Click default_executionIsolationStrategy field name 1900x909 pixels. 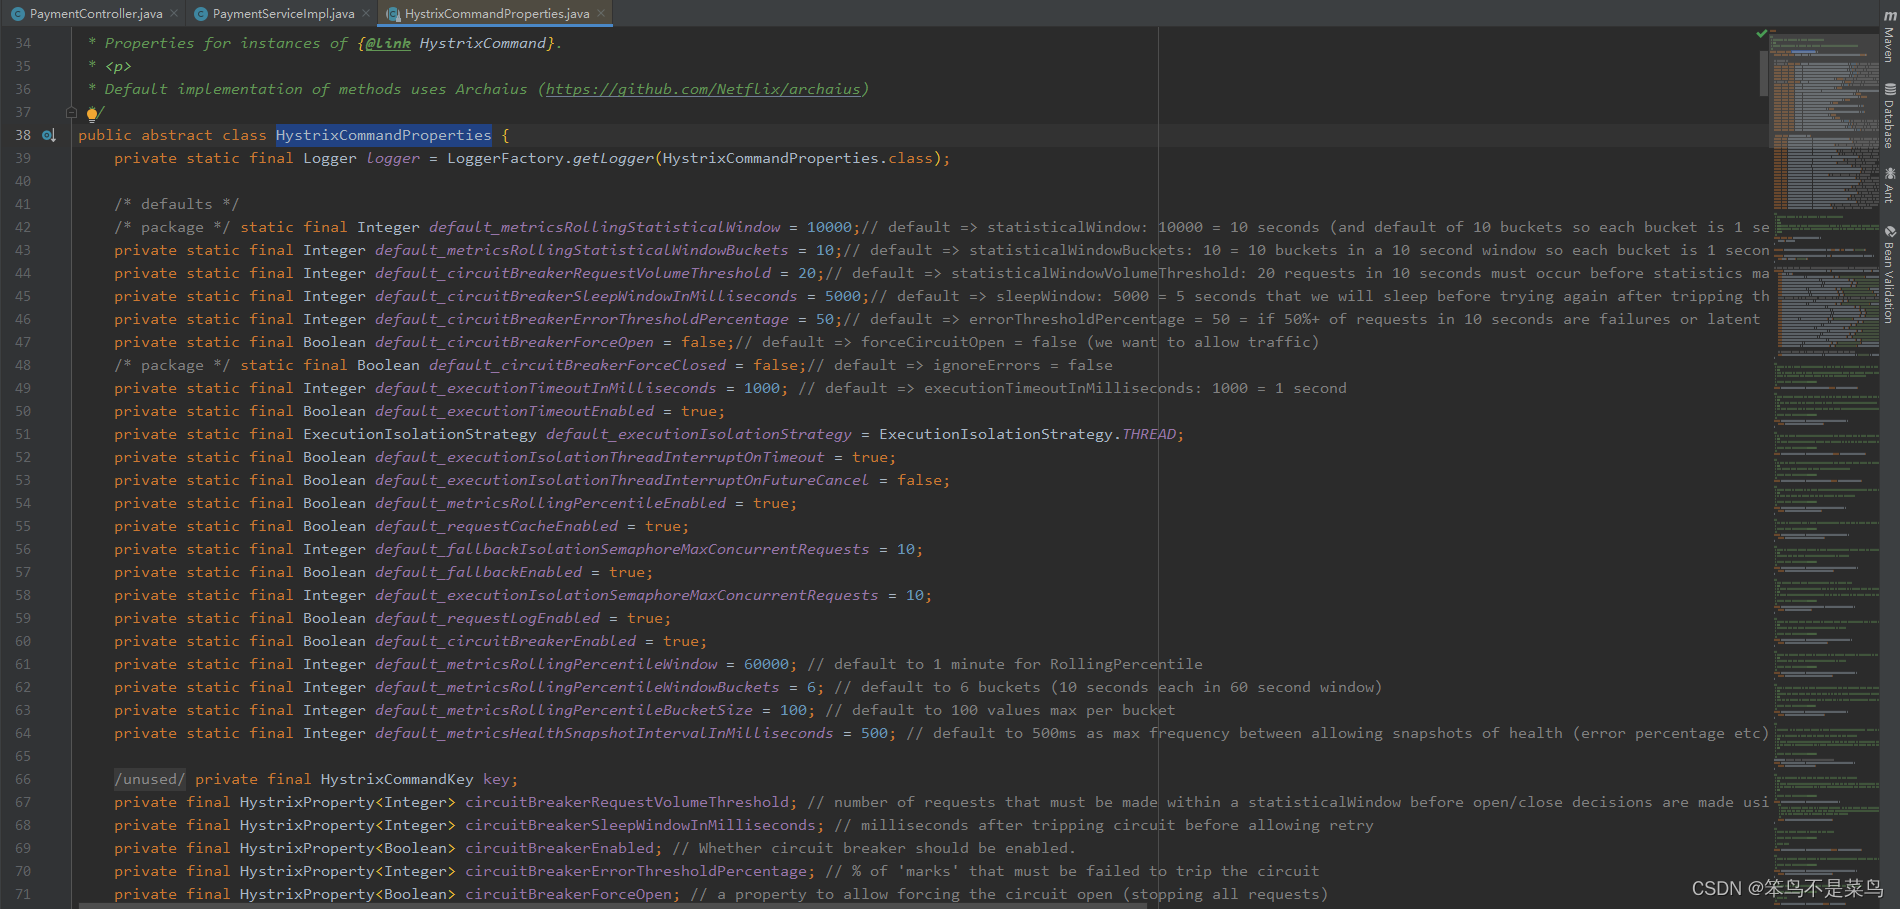click(x=699, y=434)
